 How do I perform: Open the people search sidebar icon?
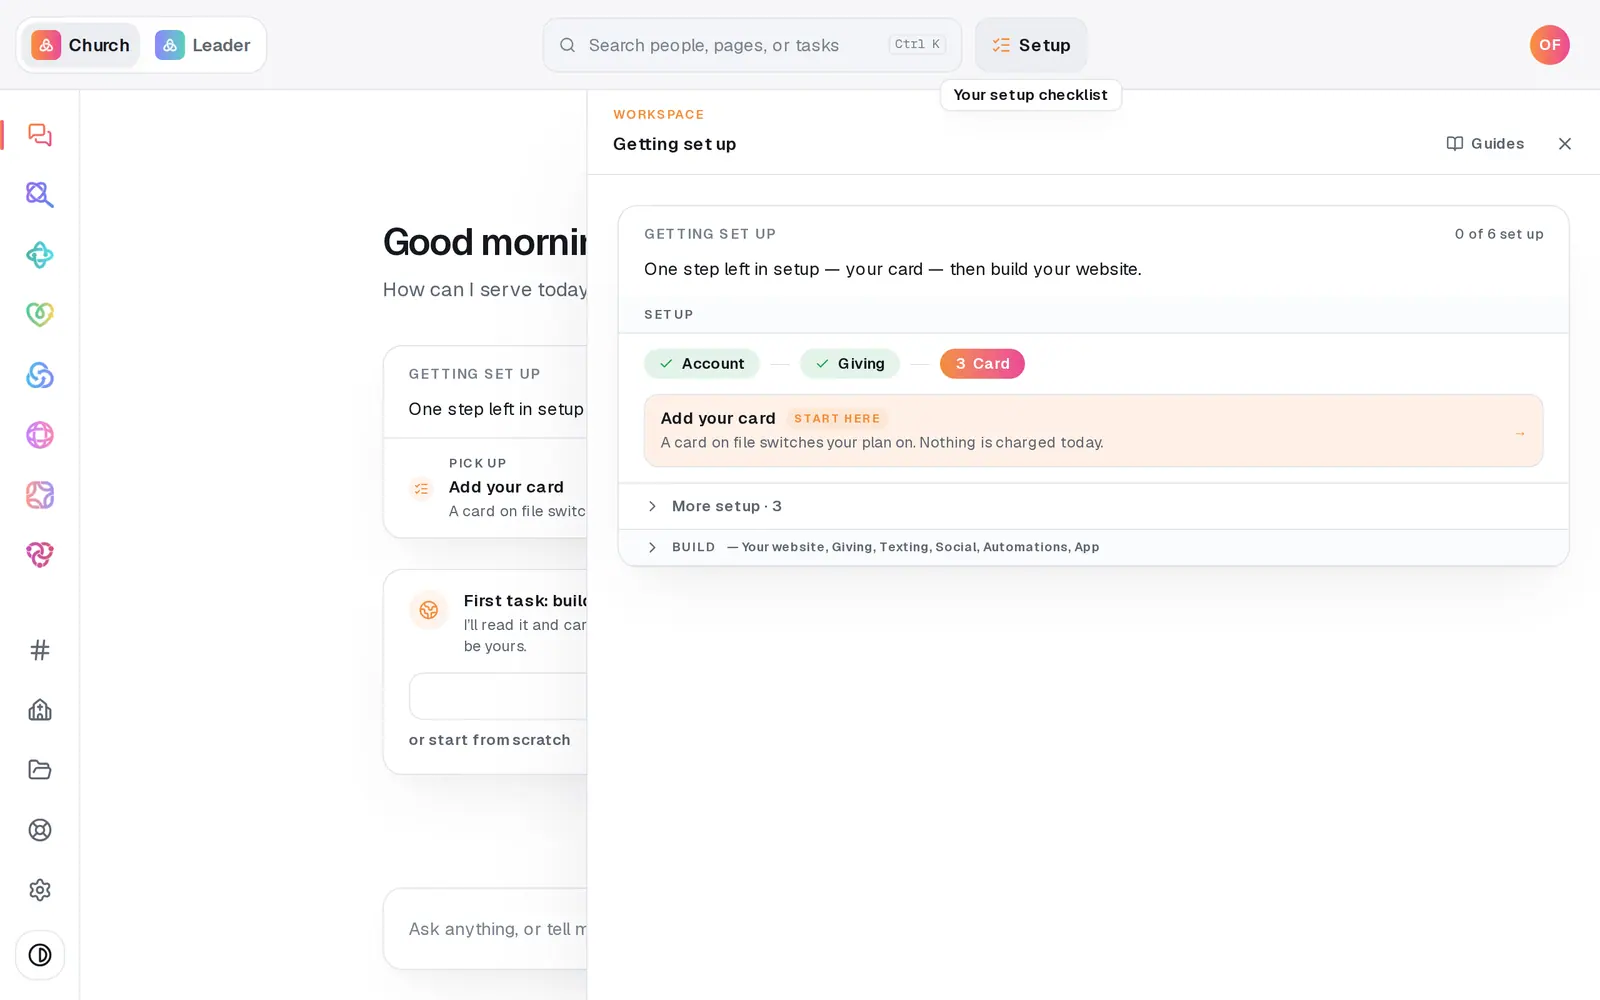click(40, 195)
